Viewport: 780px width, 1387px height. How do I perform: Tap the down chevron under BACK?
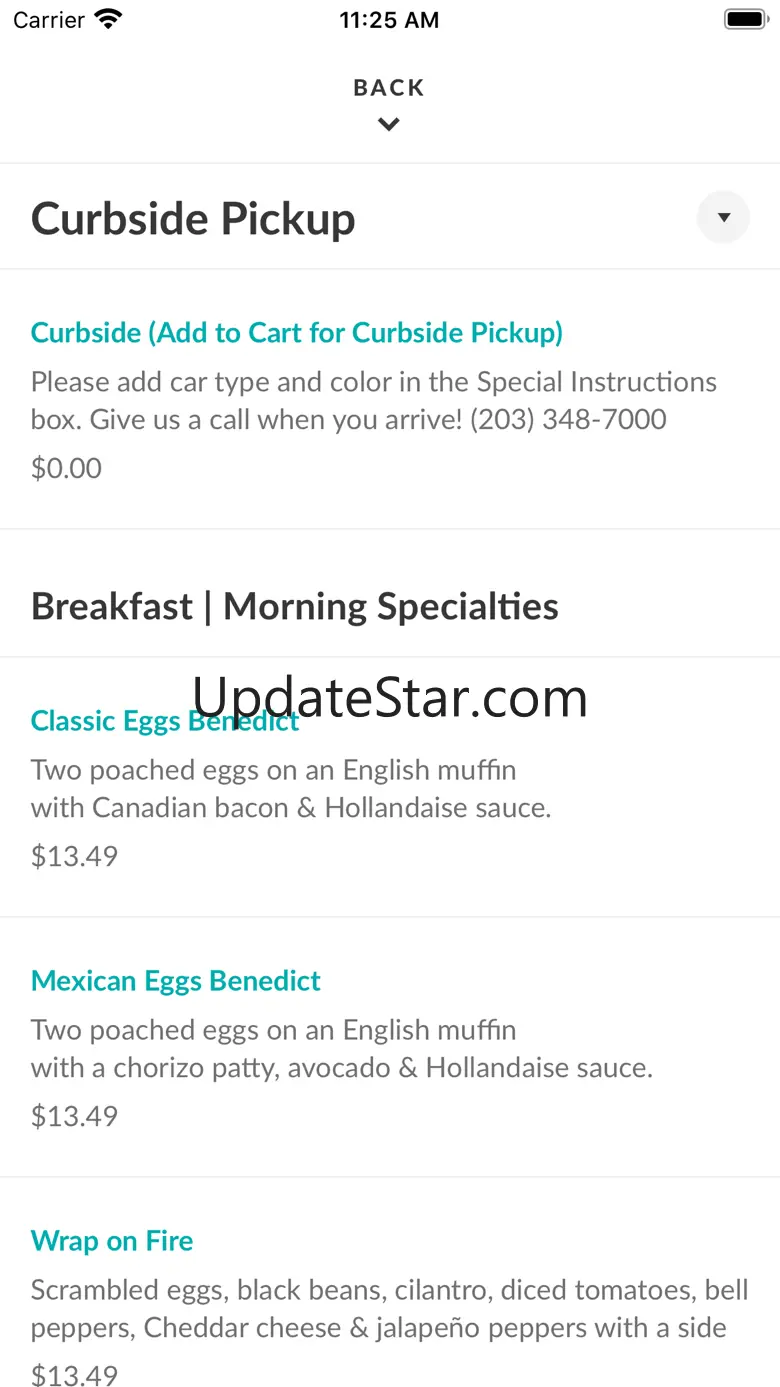389,125
